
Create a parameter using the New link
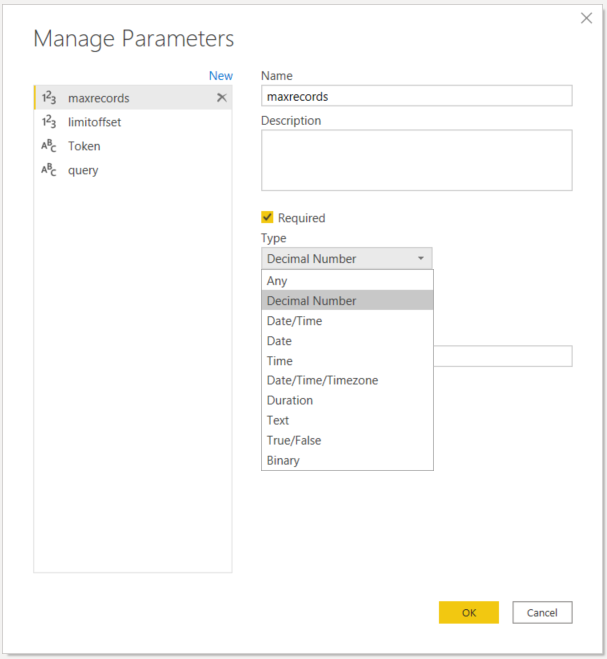221,76
